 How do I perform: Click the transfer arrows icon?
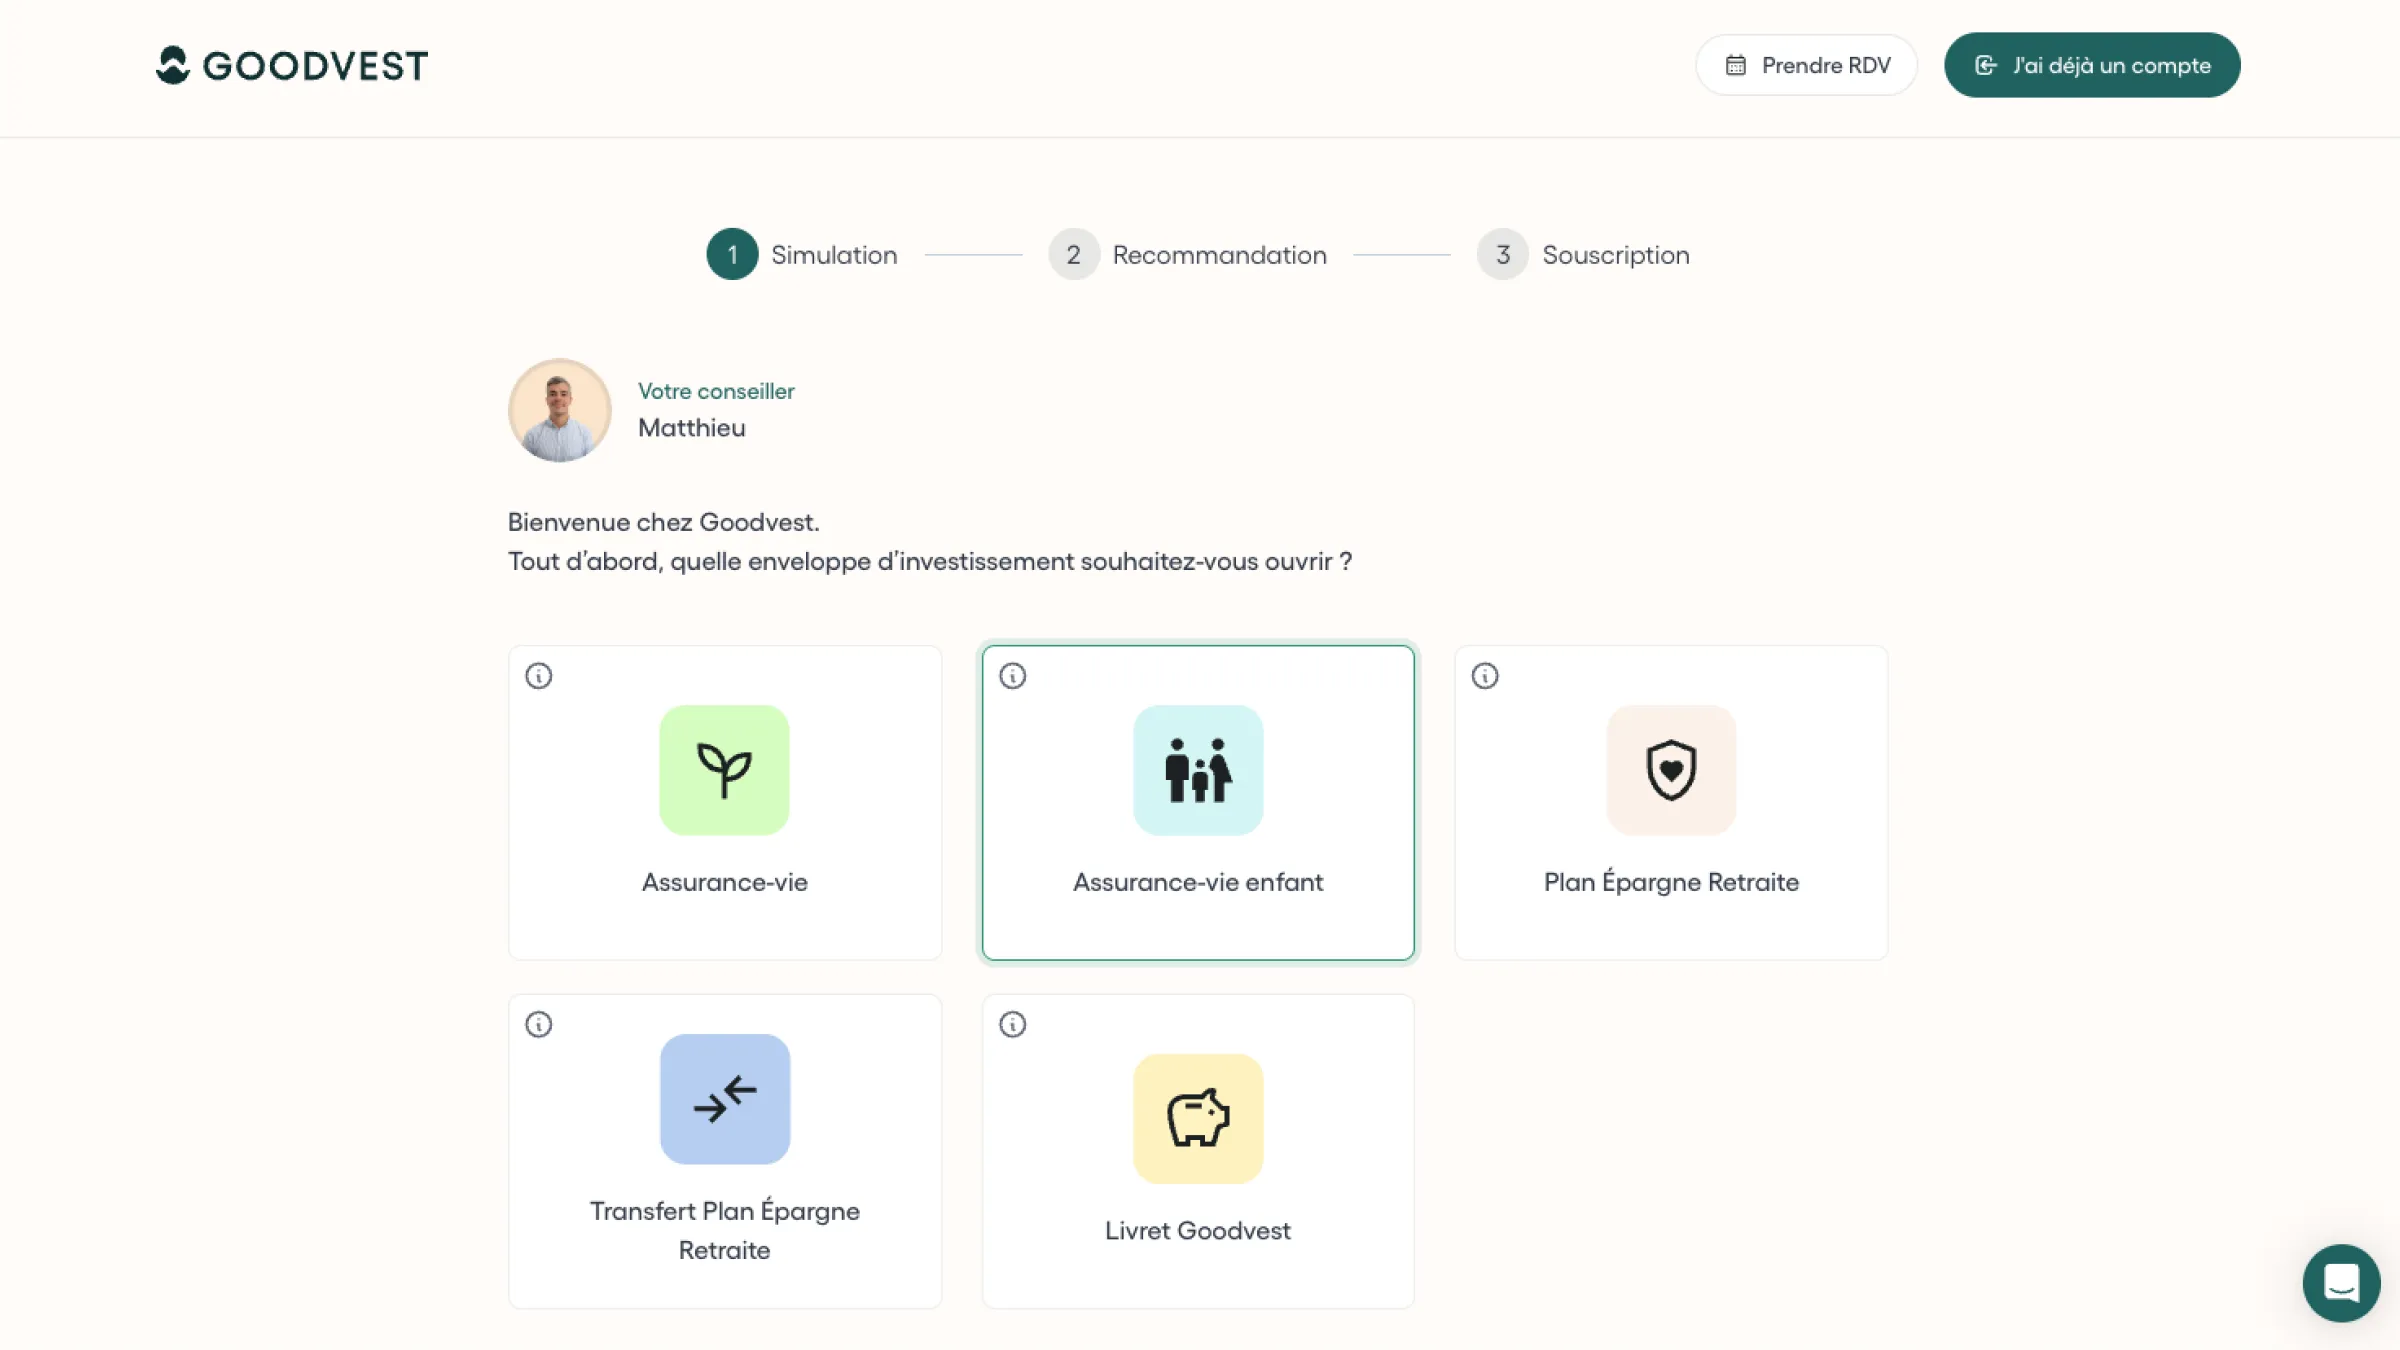coord(724,1099)
